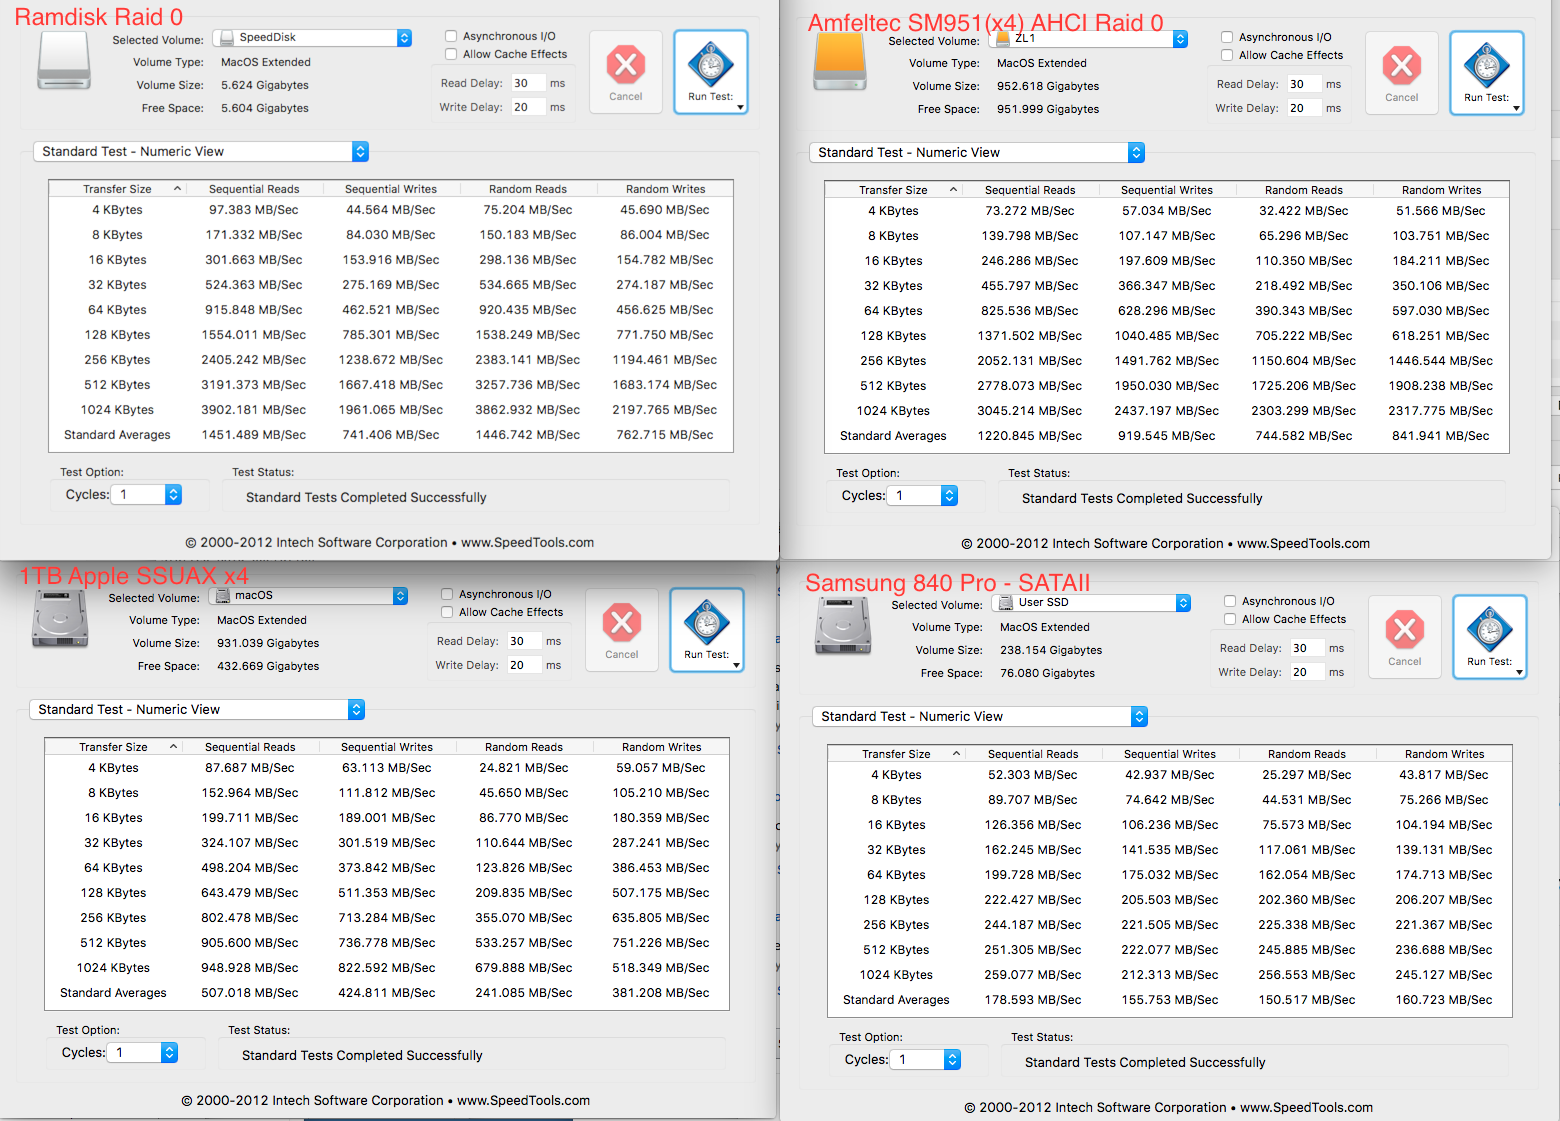
Task: Click the 76.080 Gigabytes free space text
Action: pos(1047,673)
